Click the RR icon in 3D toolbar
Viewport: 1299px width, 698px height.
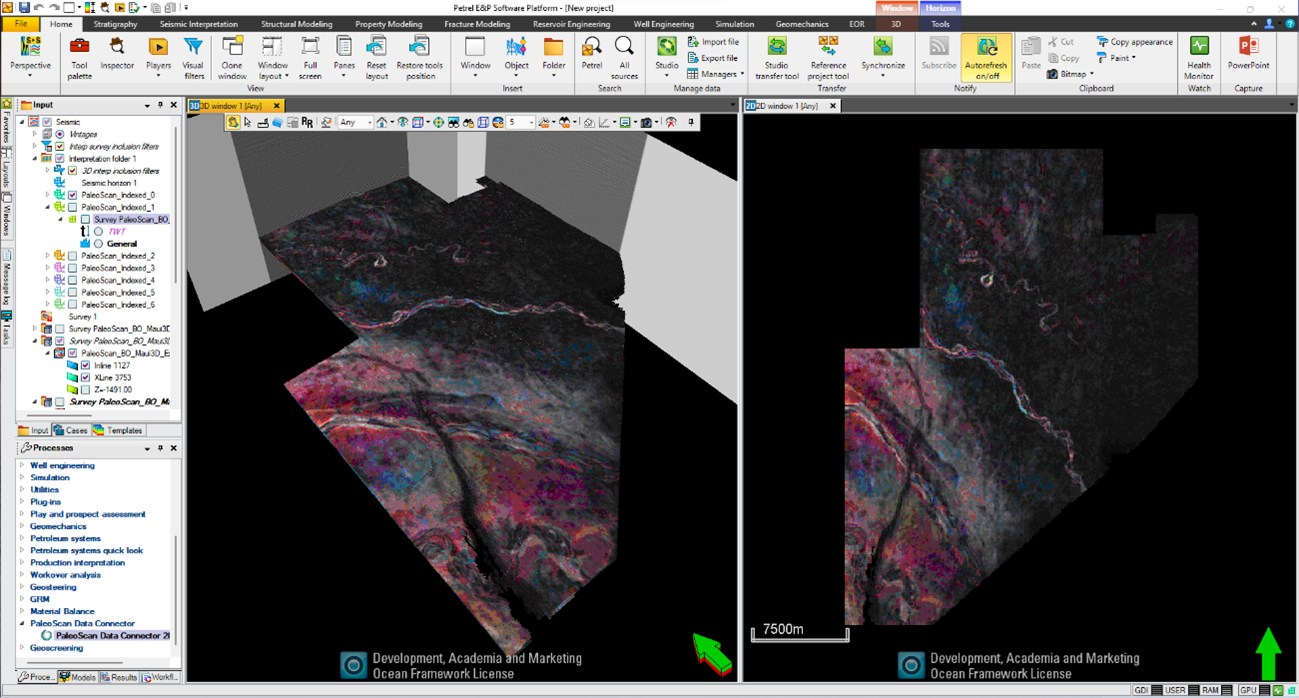tap(307, 122)
